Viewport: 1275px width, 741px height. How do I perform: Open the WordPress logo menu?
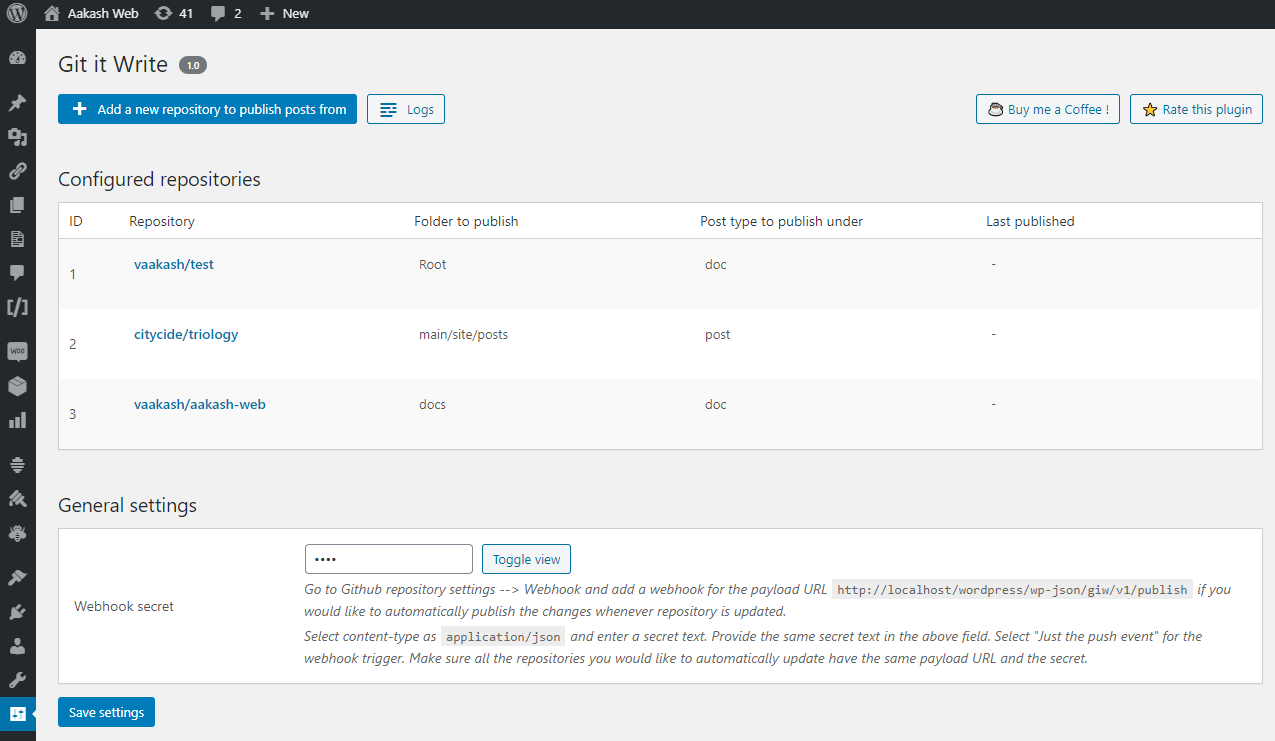pyautogui.click(x=17, y=14)
